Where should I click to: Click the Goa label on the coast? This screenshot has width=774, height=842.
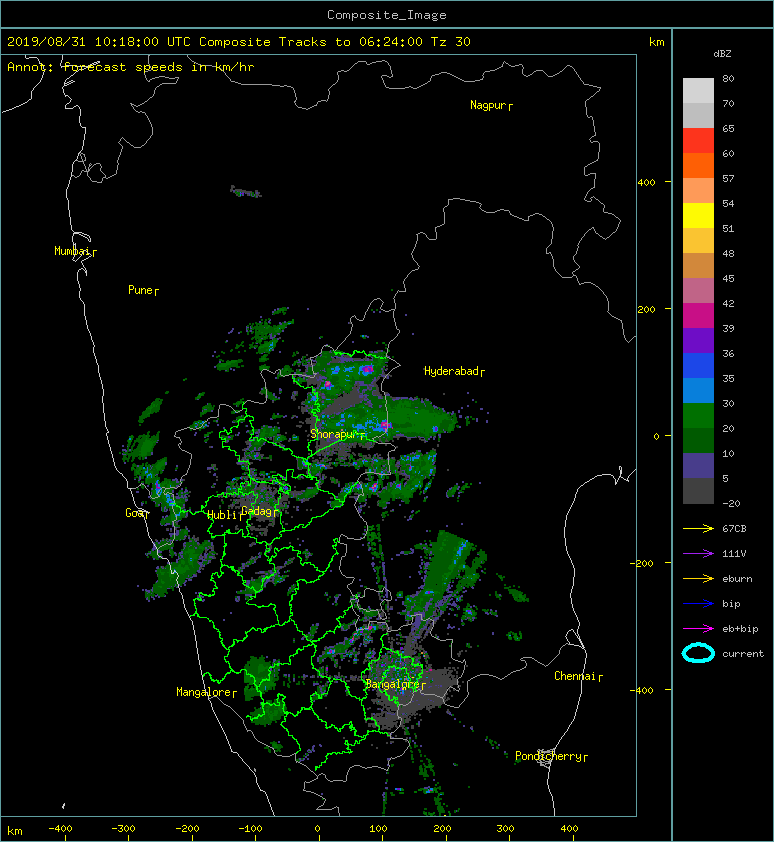click(137, 513)
